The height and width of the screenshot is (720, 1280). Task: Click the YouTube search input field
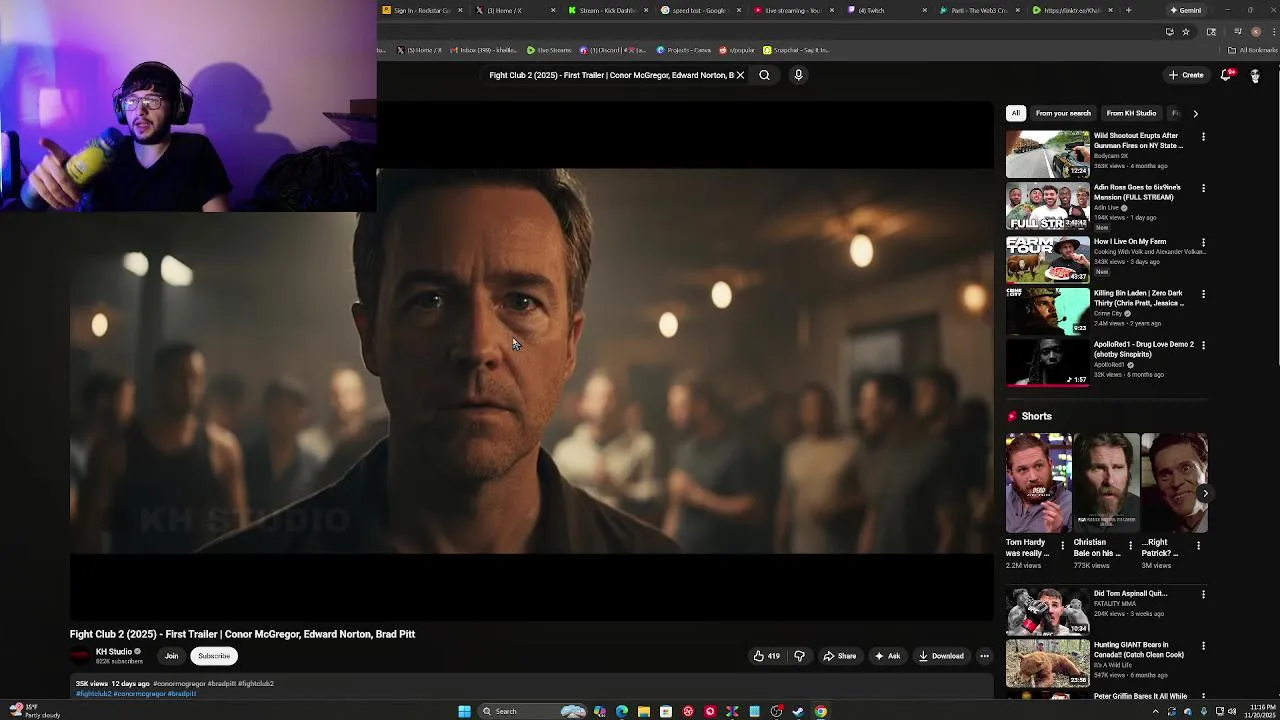point(610,75)
